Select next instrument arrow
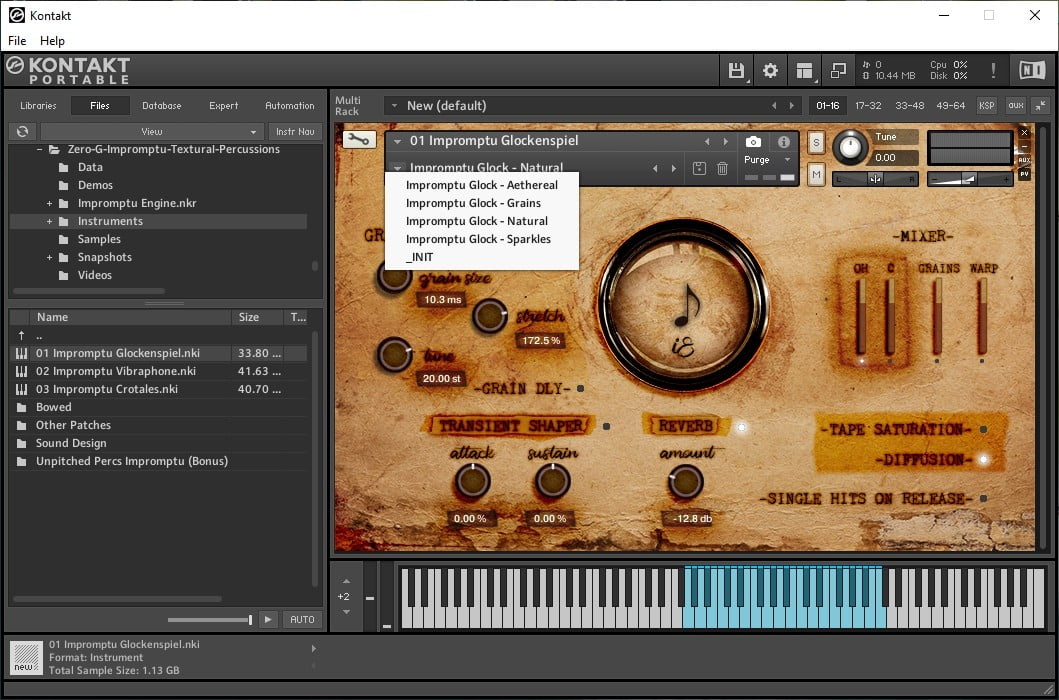 tap(725, 142)
